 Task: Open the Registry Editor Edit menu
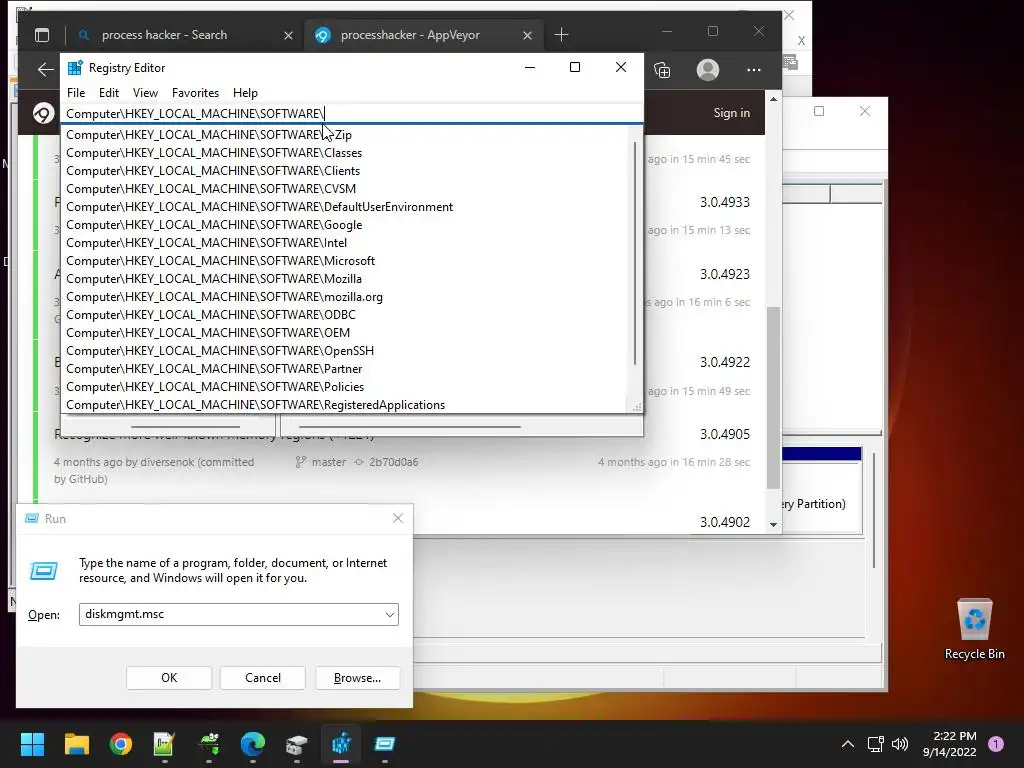[x=108, y=93]
